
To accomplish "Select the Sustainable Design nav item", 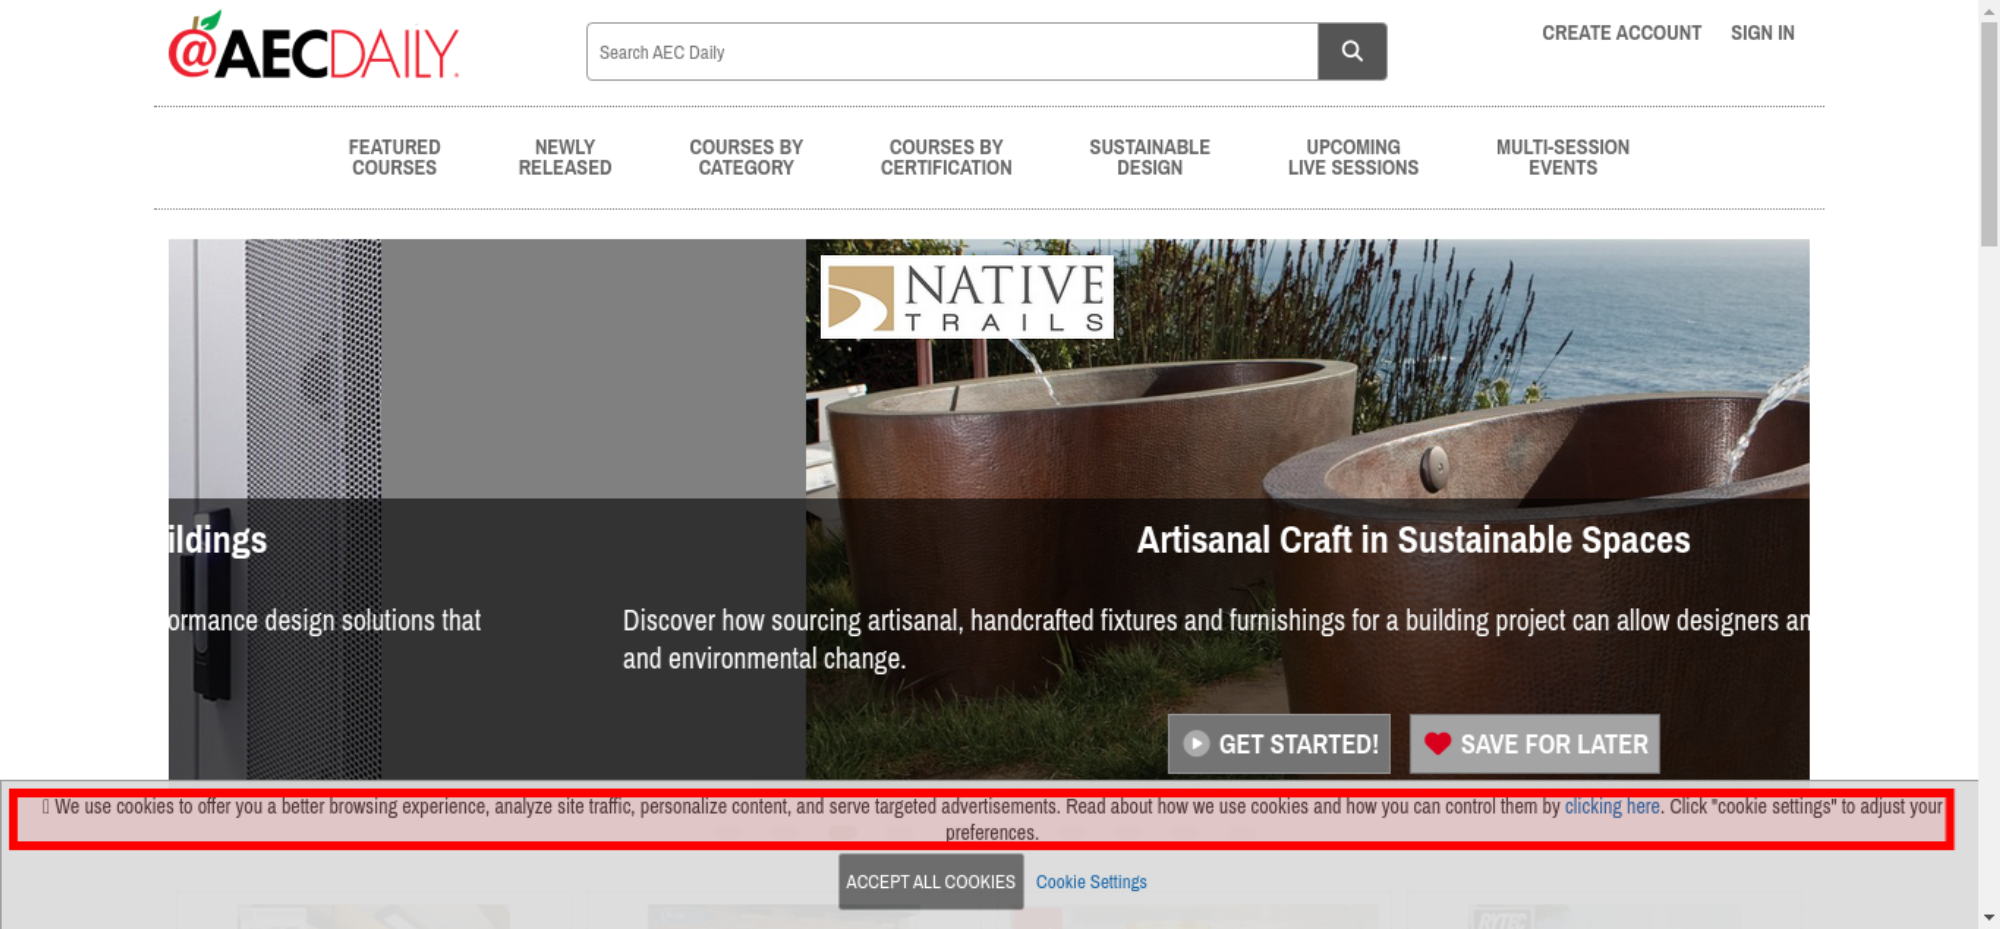I will [x=1149, y=158].
